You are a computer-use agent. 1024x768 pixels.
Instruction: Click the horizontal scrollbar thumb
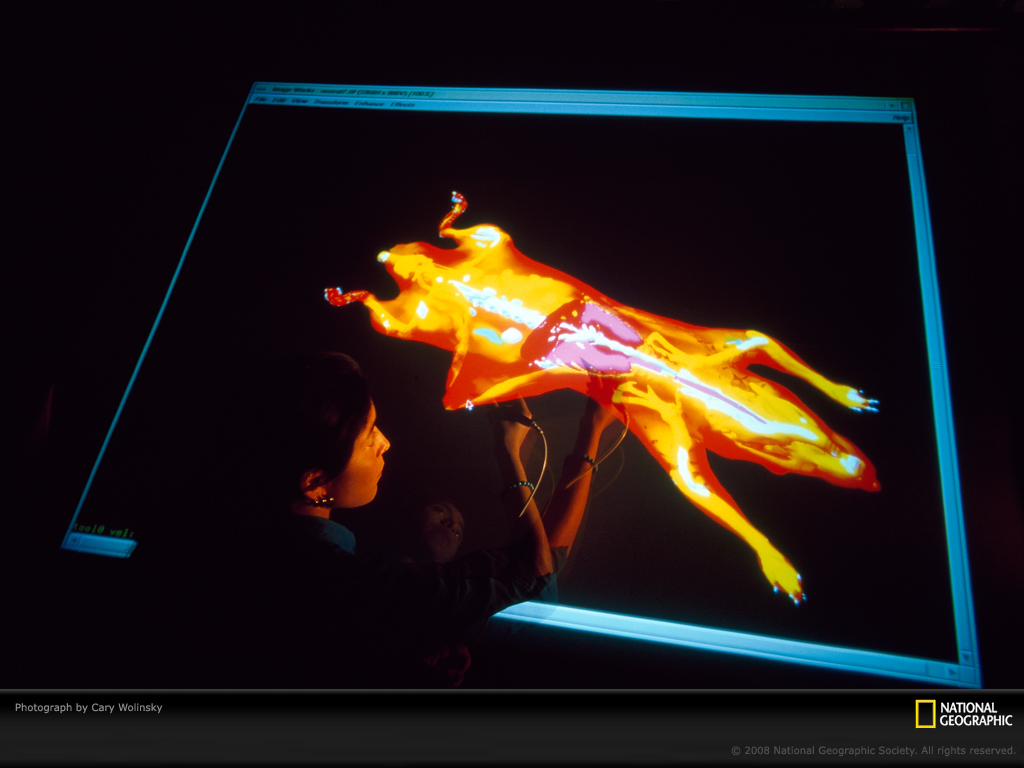point(108,545)
